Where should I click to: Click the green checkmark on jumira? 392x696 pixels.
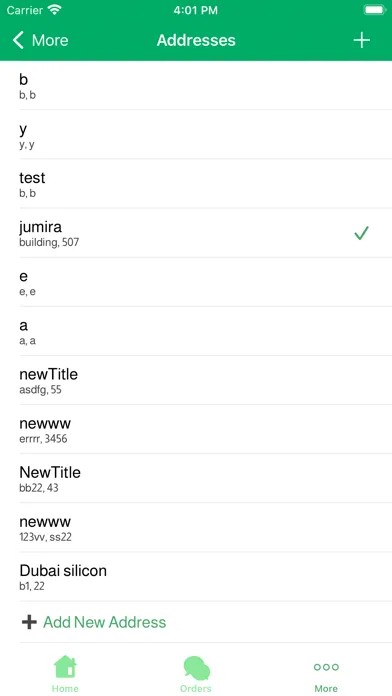point(361,233)
